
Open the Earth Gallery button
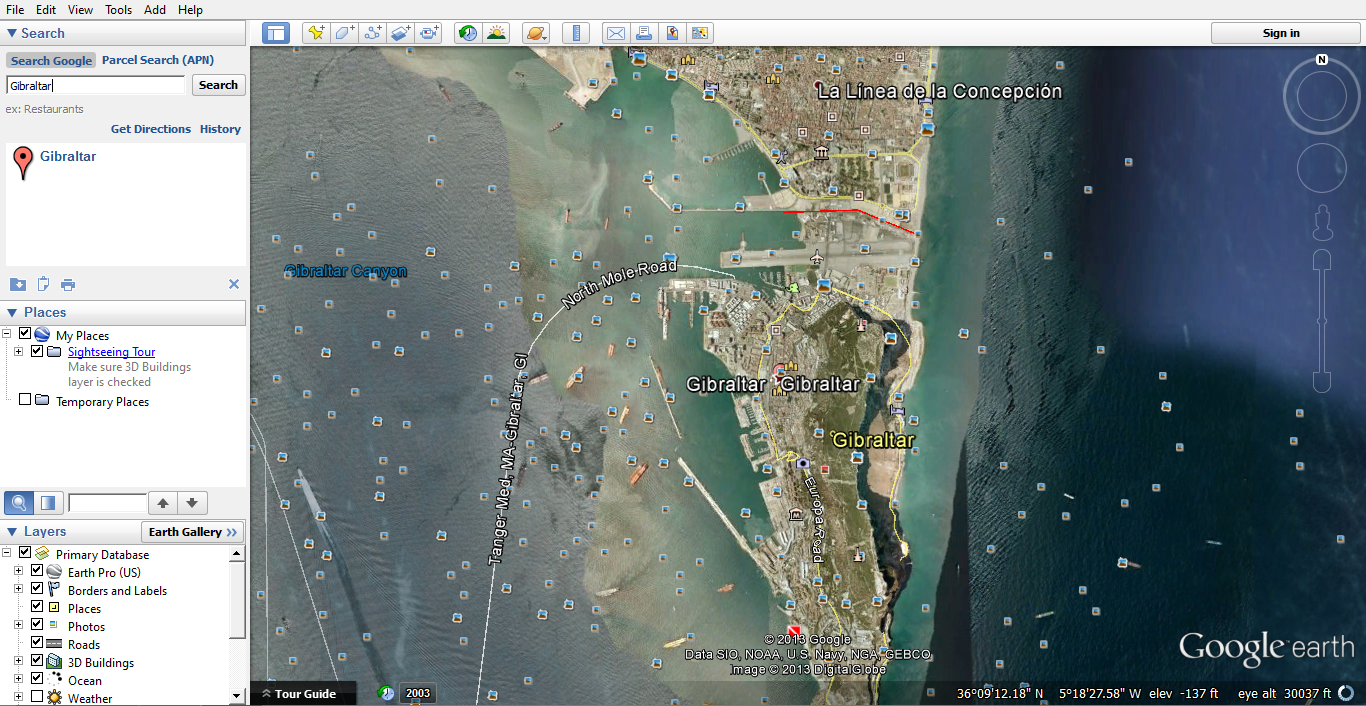[193, 532]
